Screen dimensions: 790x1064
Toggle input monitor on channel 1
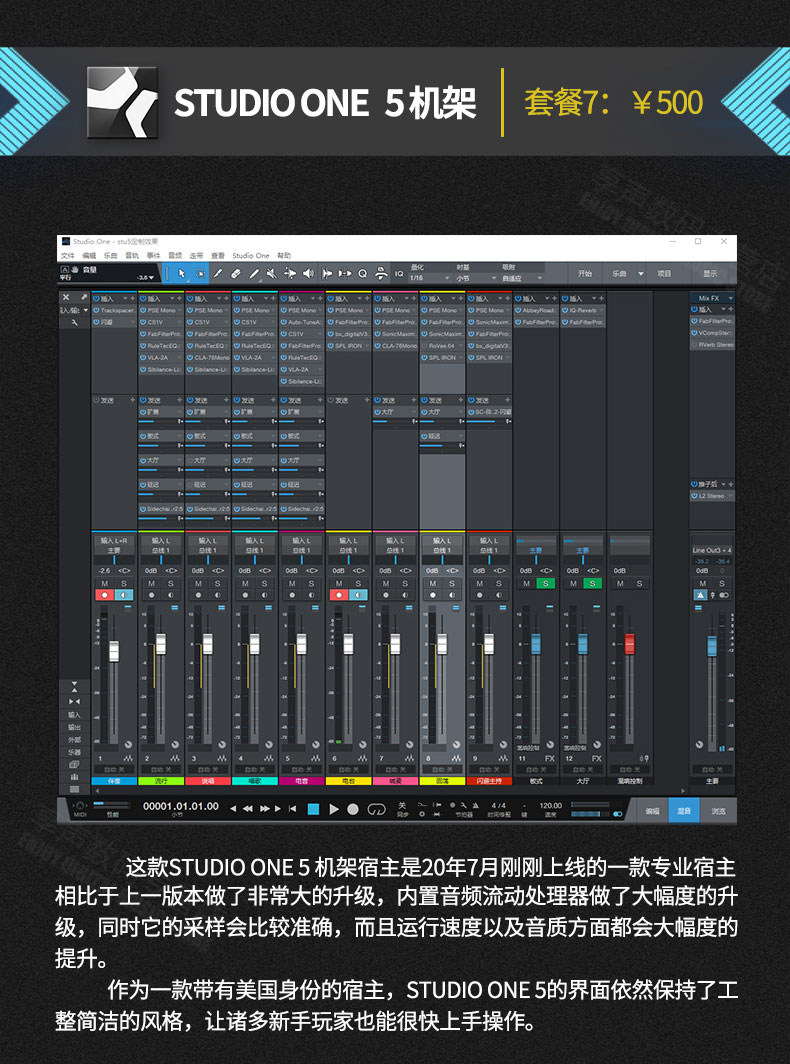[124, 595]
